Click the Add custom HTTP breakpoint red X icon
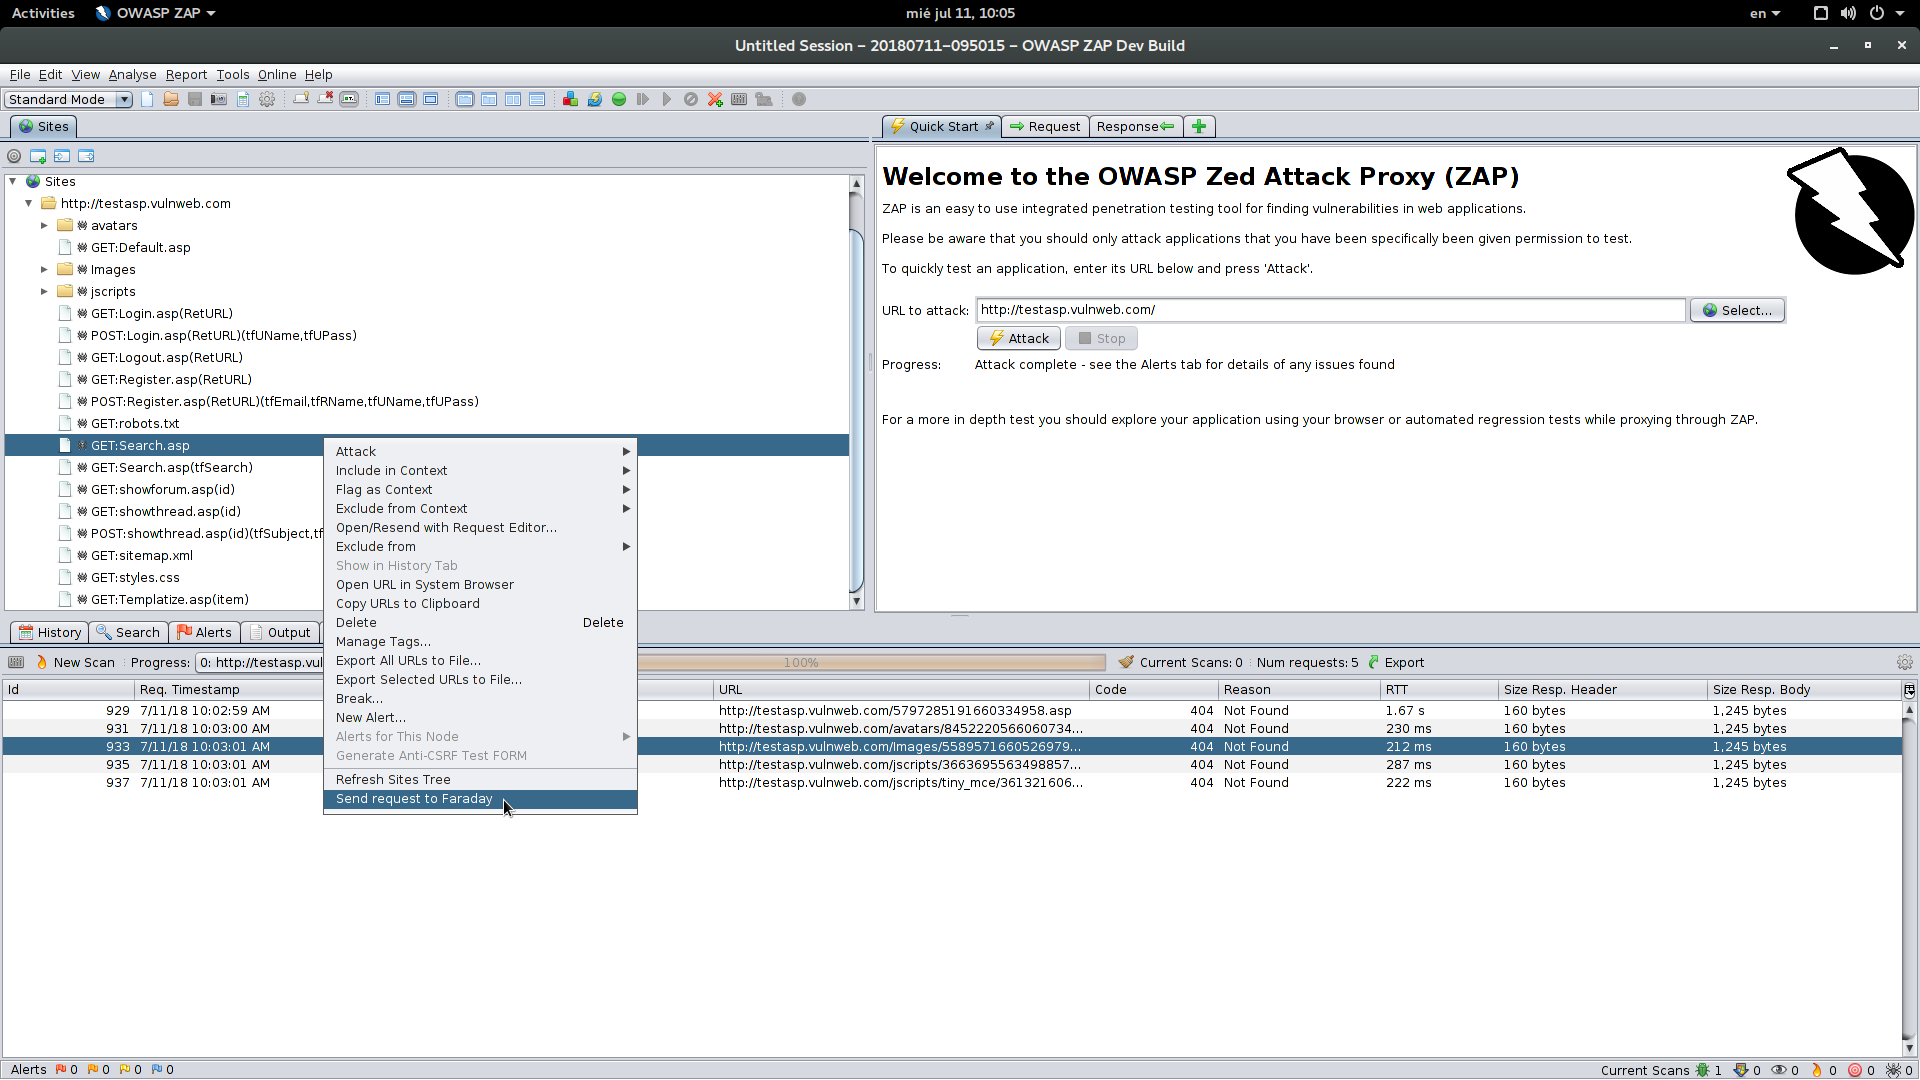The width and height of the screenshot is (1920, 1080). coord(715,99)
